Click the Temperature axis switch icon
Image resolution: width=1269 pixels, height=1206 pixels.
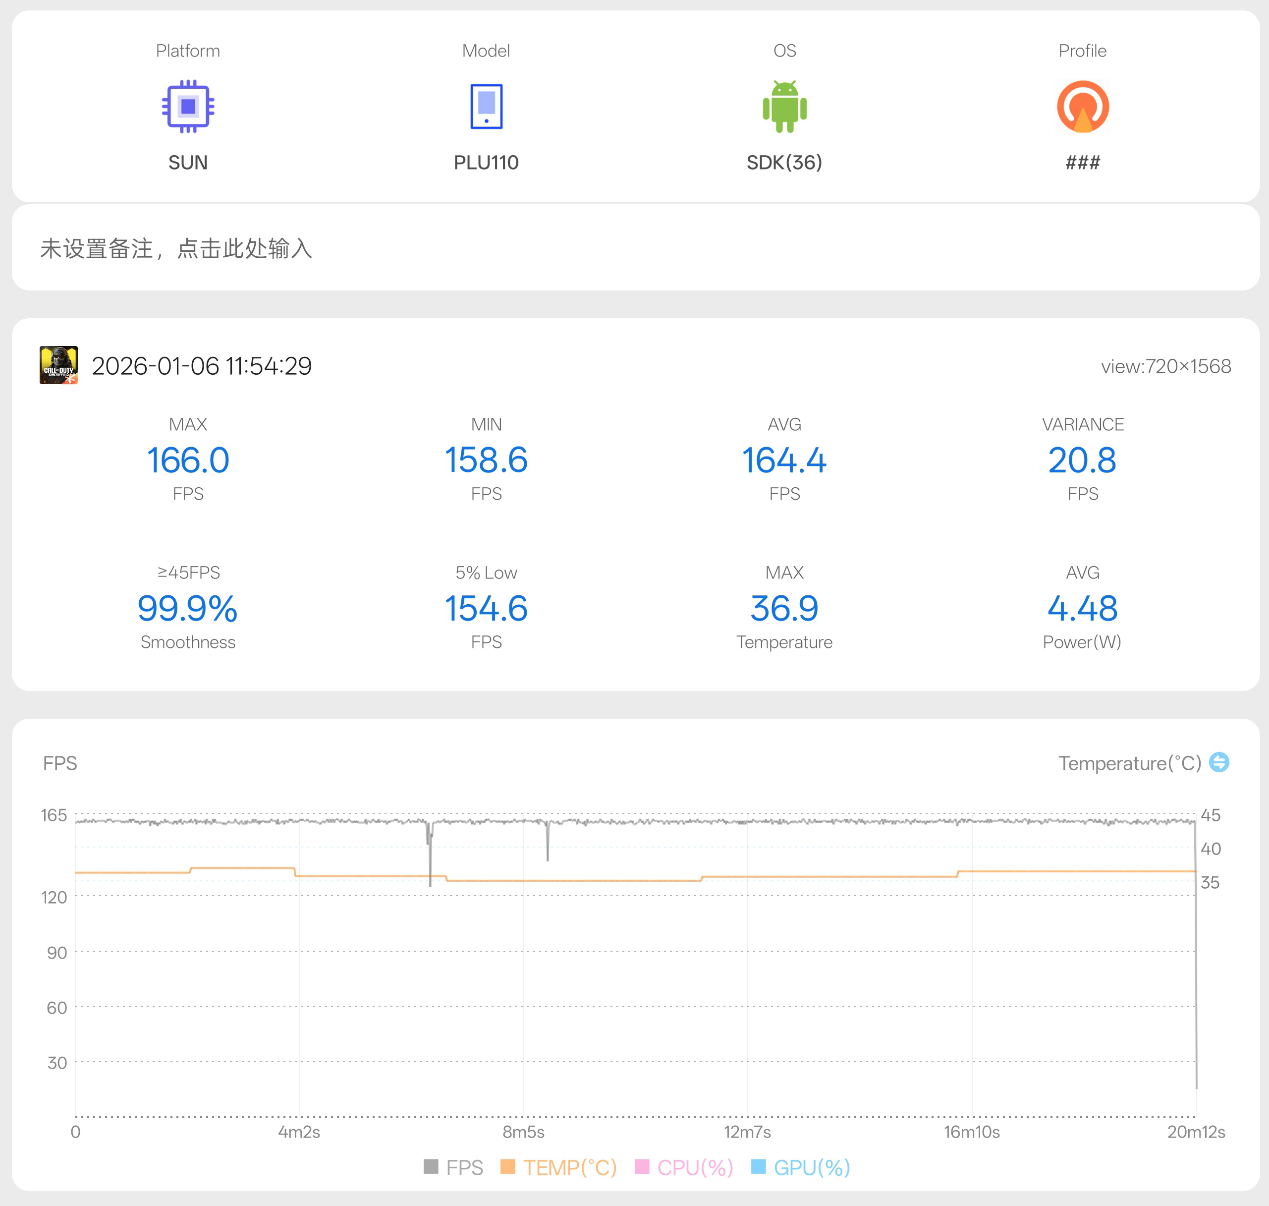pyautogui.click(x=1219, y=763)
